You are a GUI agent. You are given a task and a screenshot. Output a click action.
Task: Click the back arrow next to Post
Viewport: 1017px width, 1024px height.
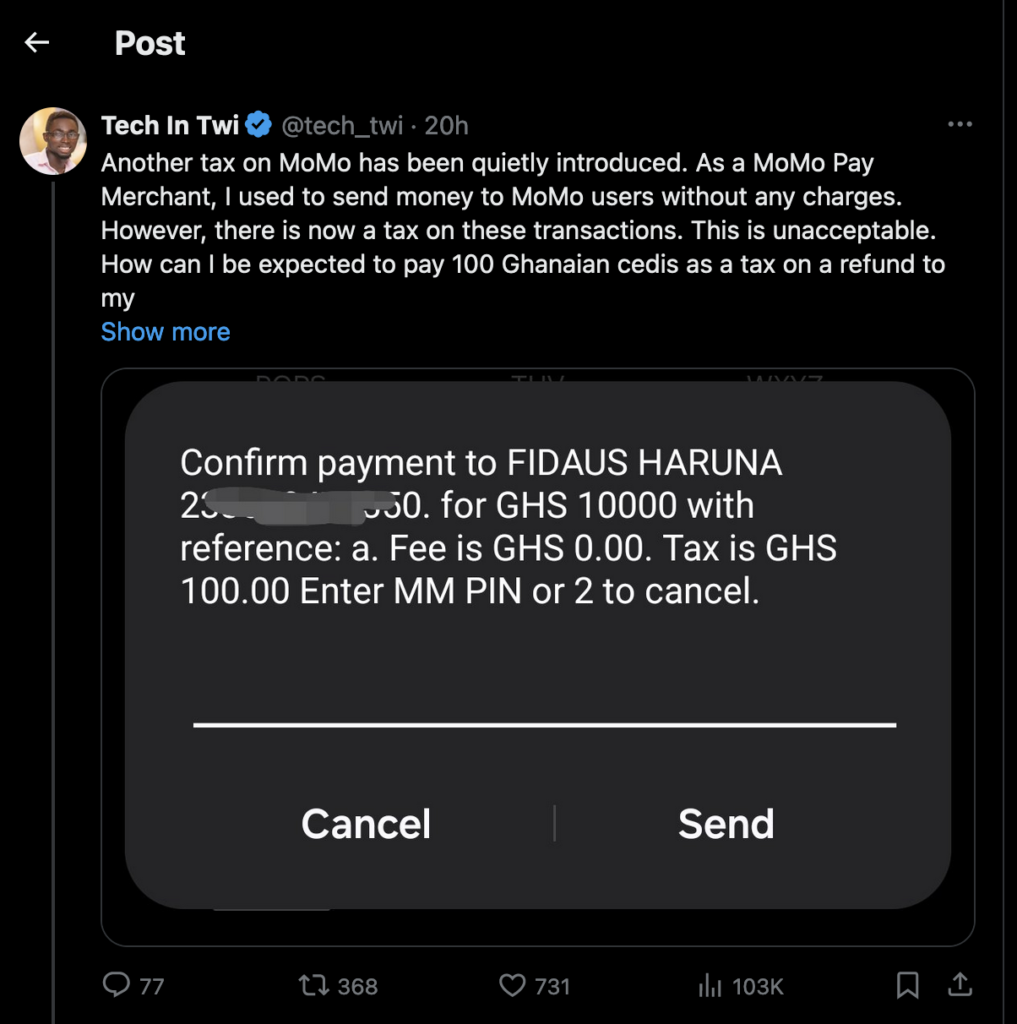(37, 43)
